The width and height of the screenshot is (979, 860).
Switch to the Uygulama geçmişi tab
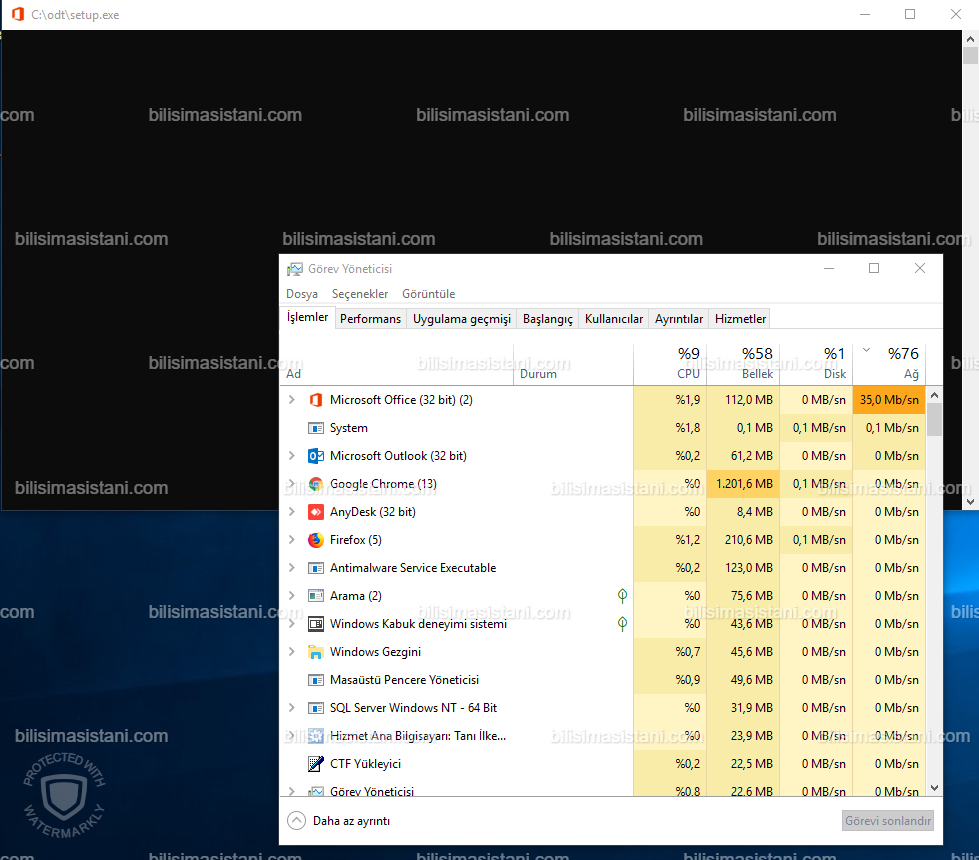point(461,319)
